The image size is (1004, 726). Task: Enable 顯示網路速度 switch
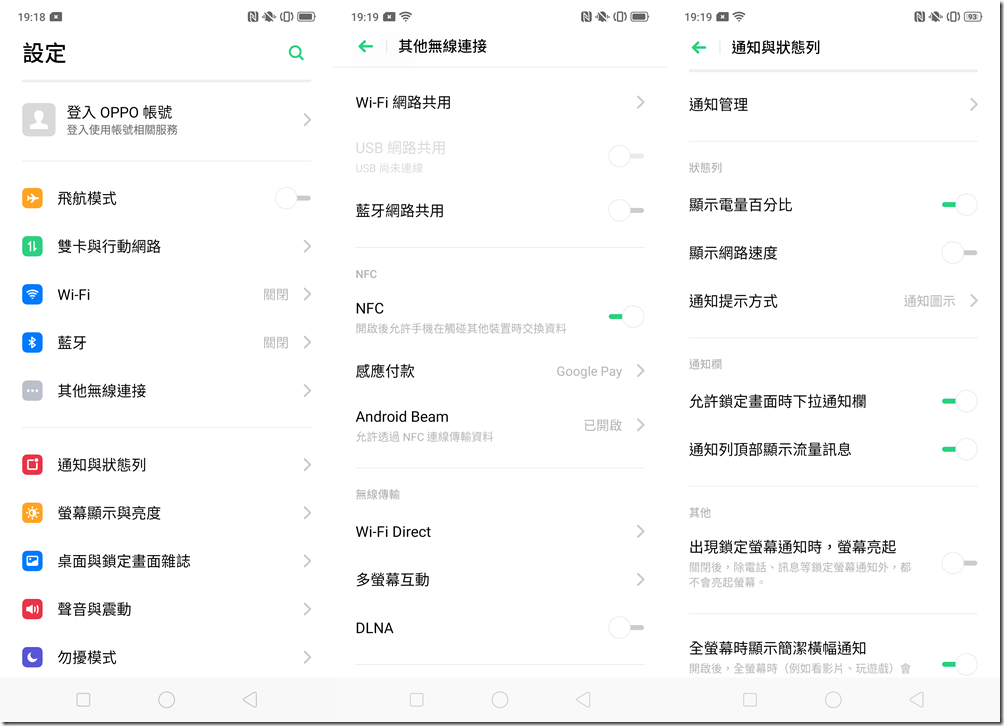click(x=959, y=252)
